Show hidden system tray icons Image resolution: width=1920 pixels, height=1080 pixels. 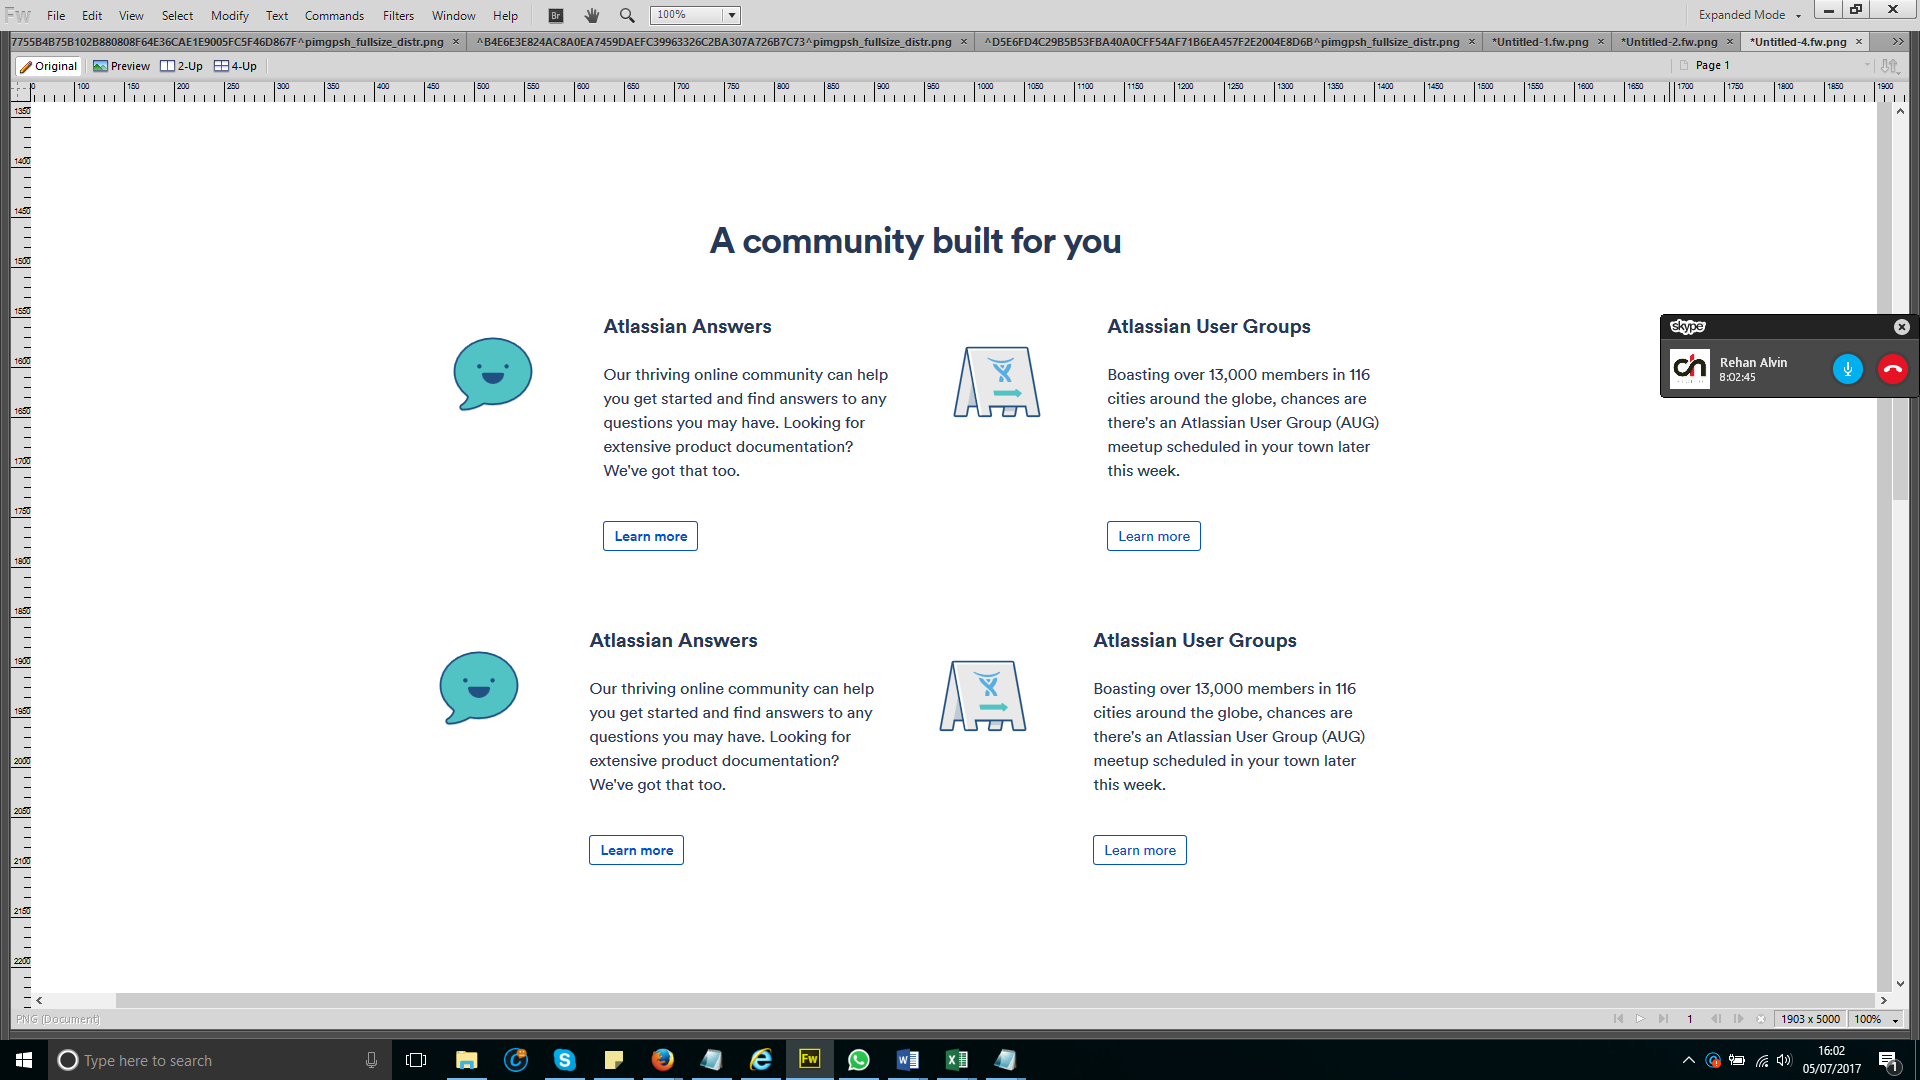click(x=1689, y=1060)
